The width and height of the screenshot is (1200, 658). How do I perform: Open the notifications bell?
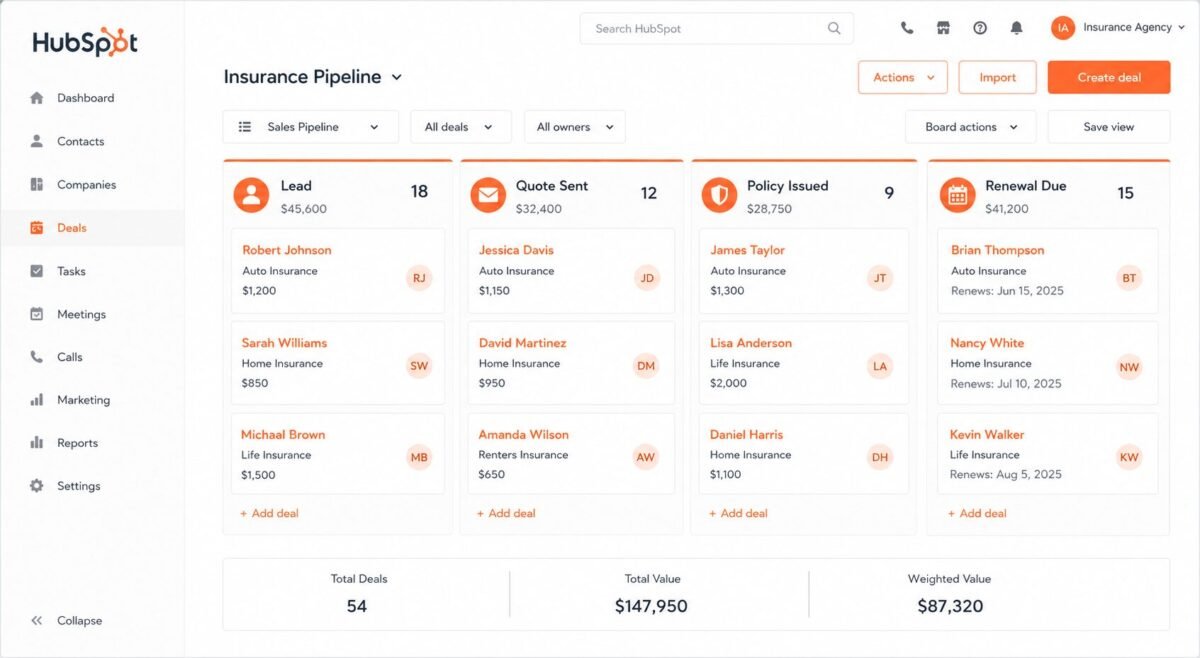point(1016,28)
